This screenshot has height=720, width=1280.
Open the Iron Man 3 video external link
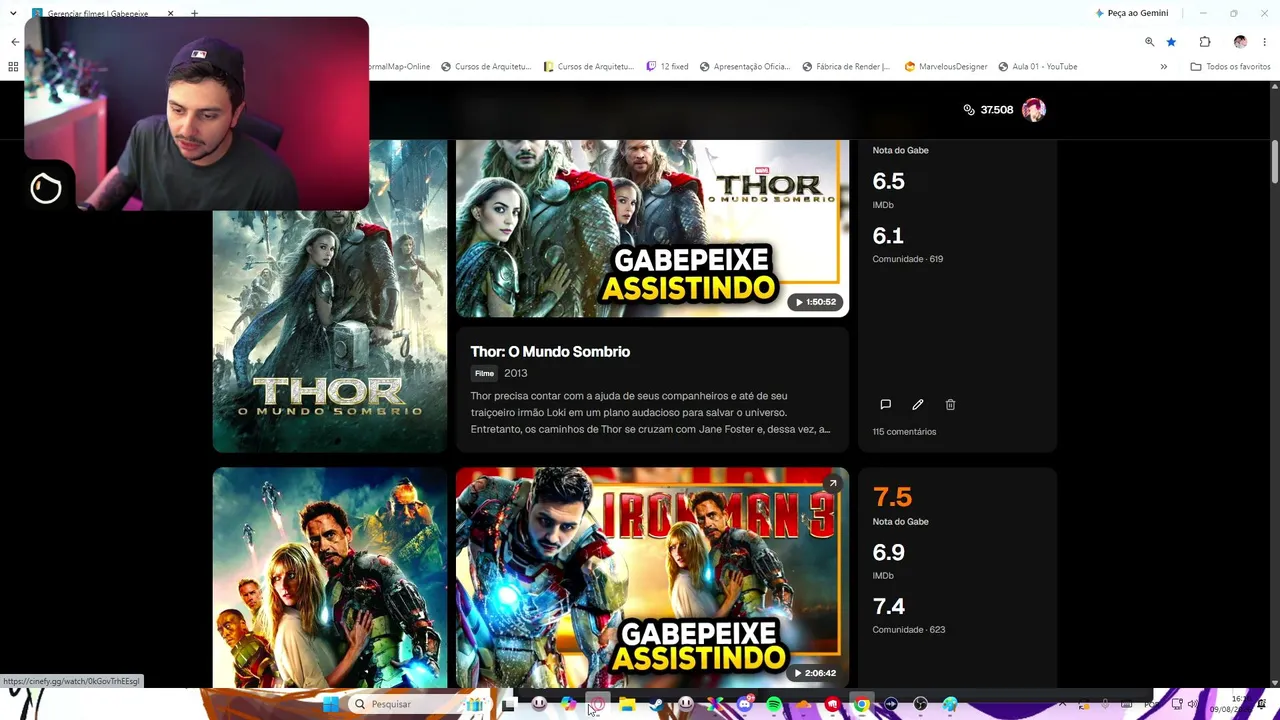(x=832, y=484)
